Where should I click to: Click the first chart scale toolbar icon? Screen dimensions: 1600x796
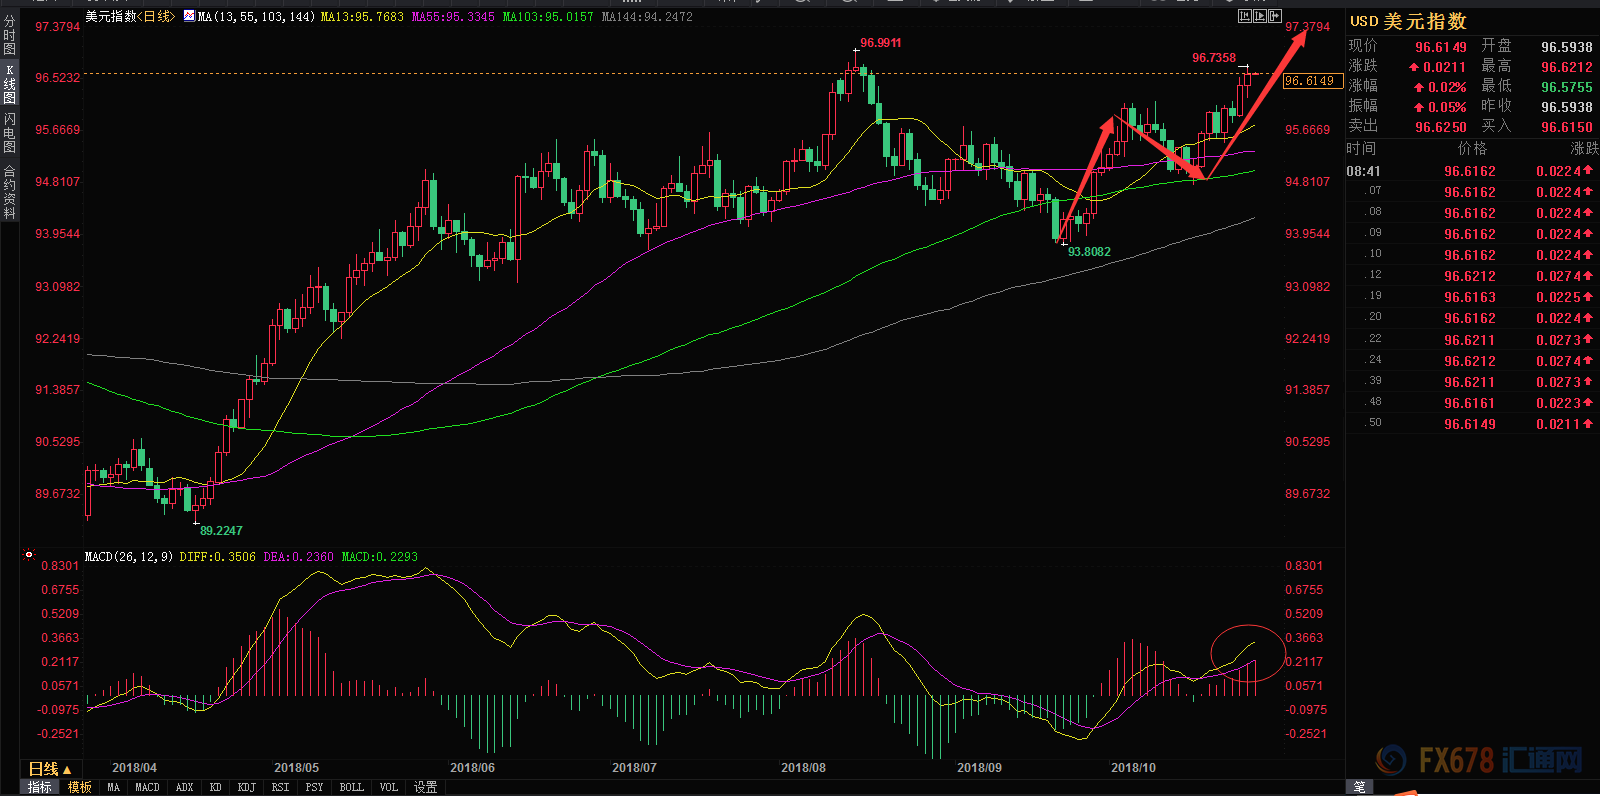coord(1245,16)
